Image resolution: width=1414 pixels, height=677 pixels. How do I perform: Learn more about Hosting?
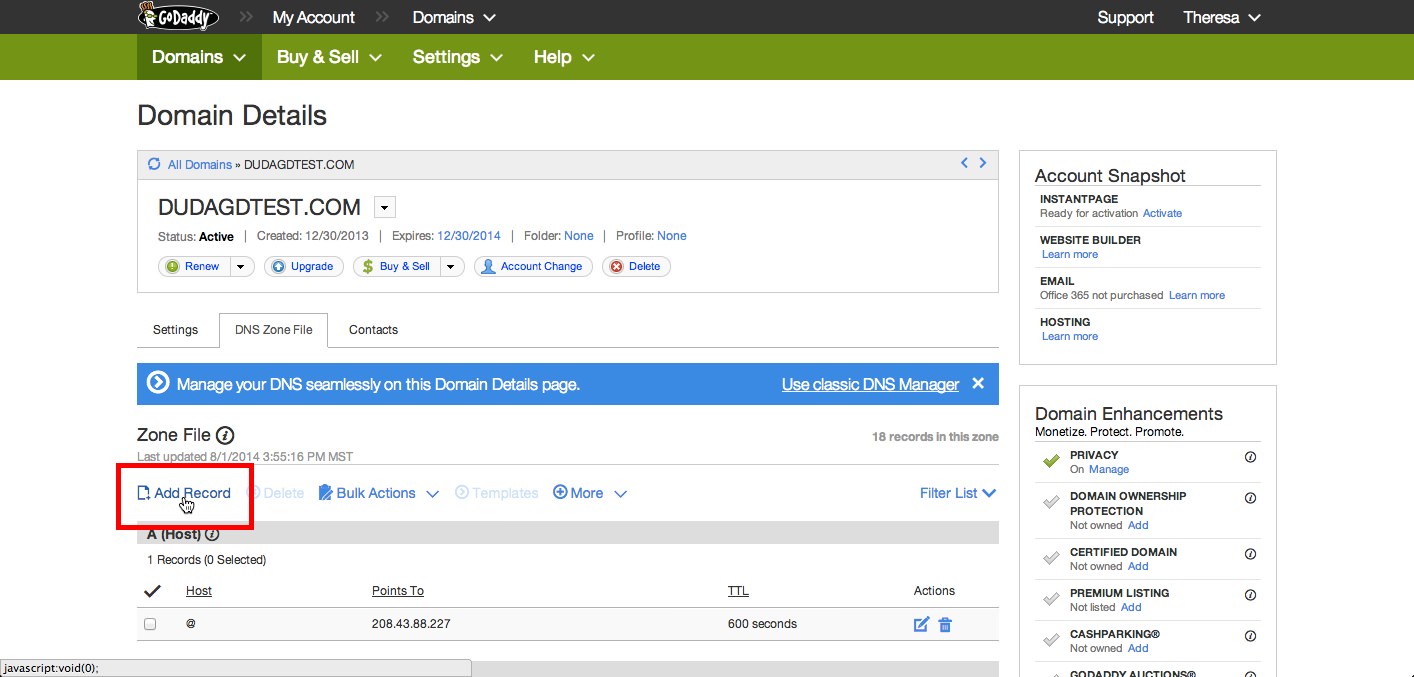tap(1070, 336)
